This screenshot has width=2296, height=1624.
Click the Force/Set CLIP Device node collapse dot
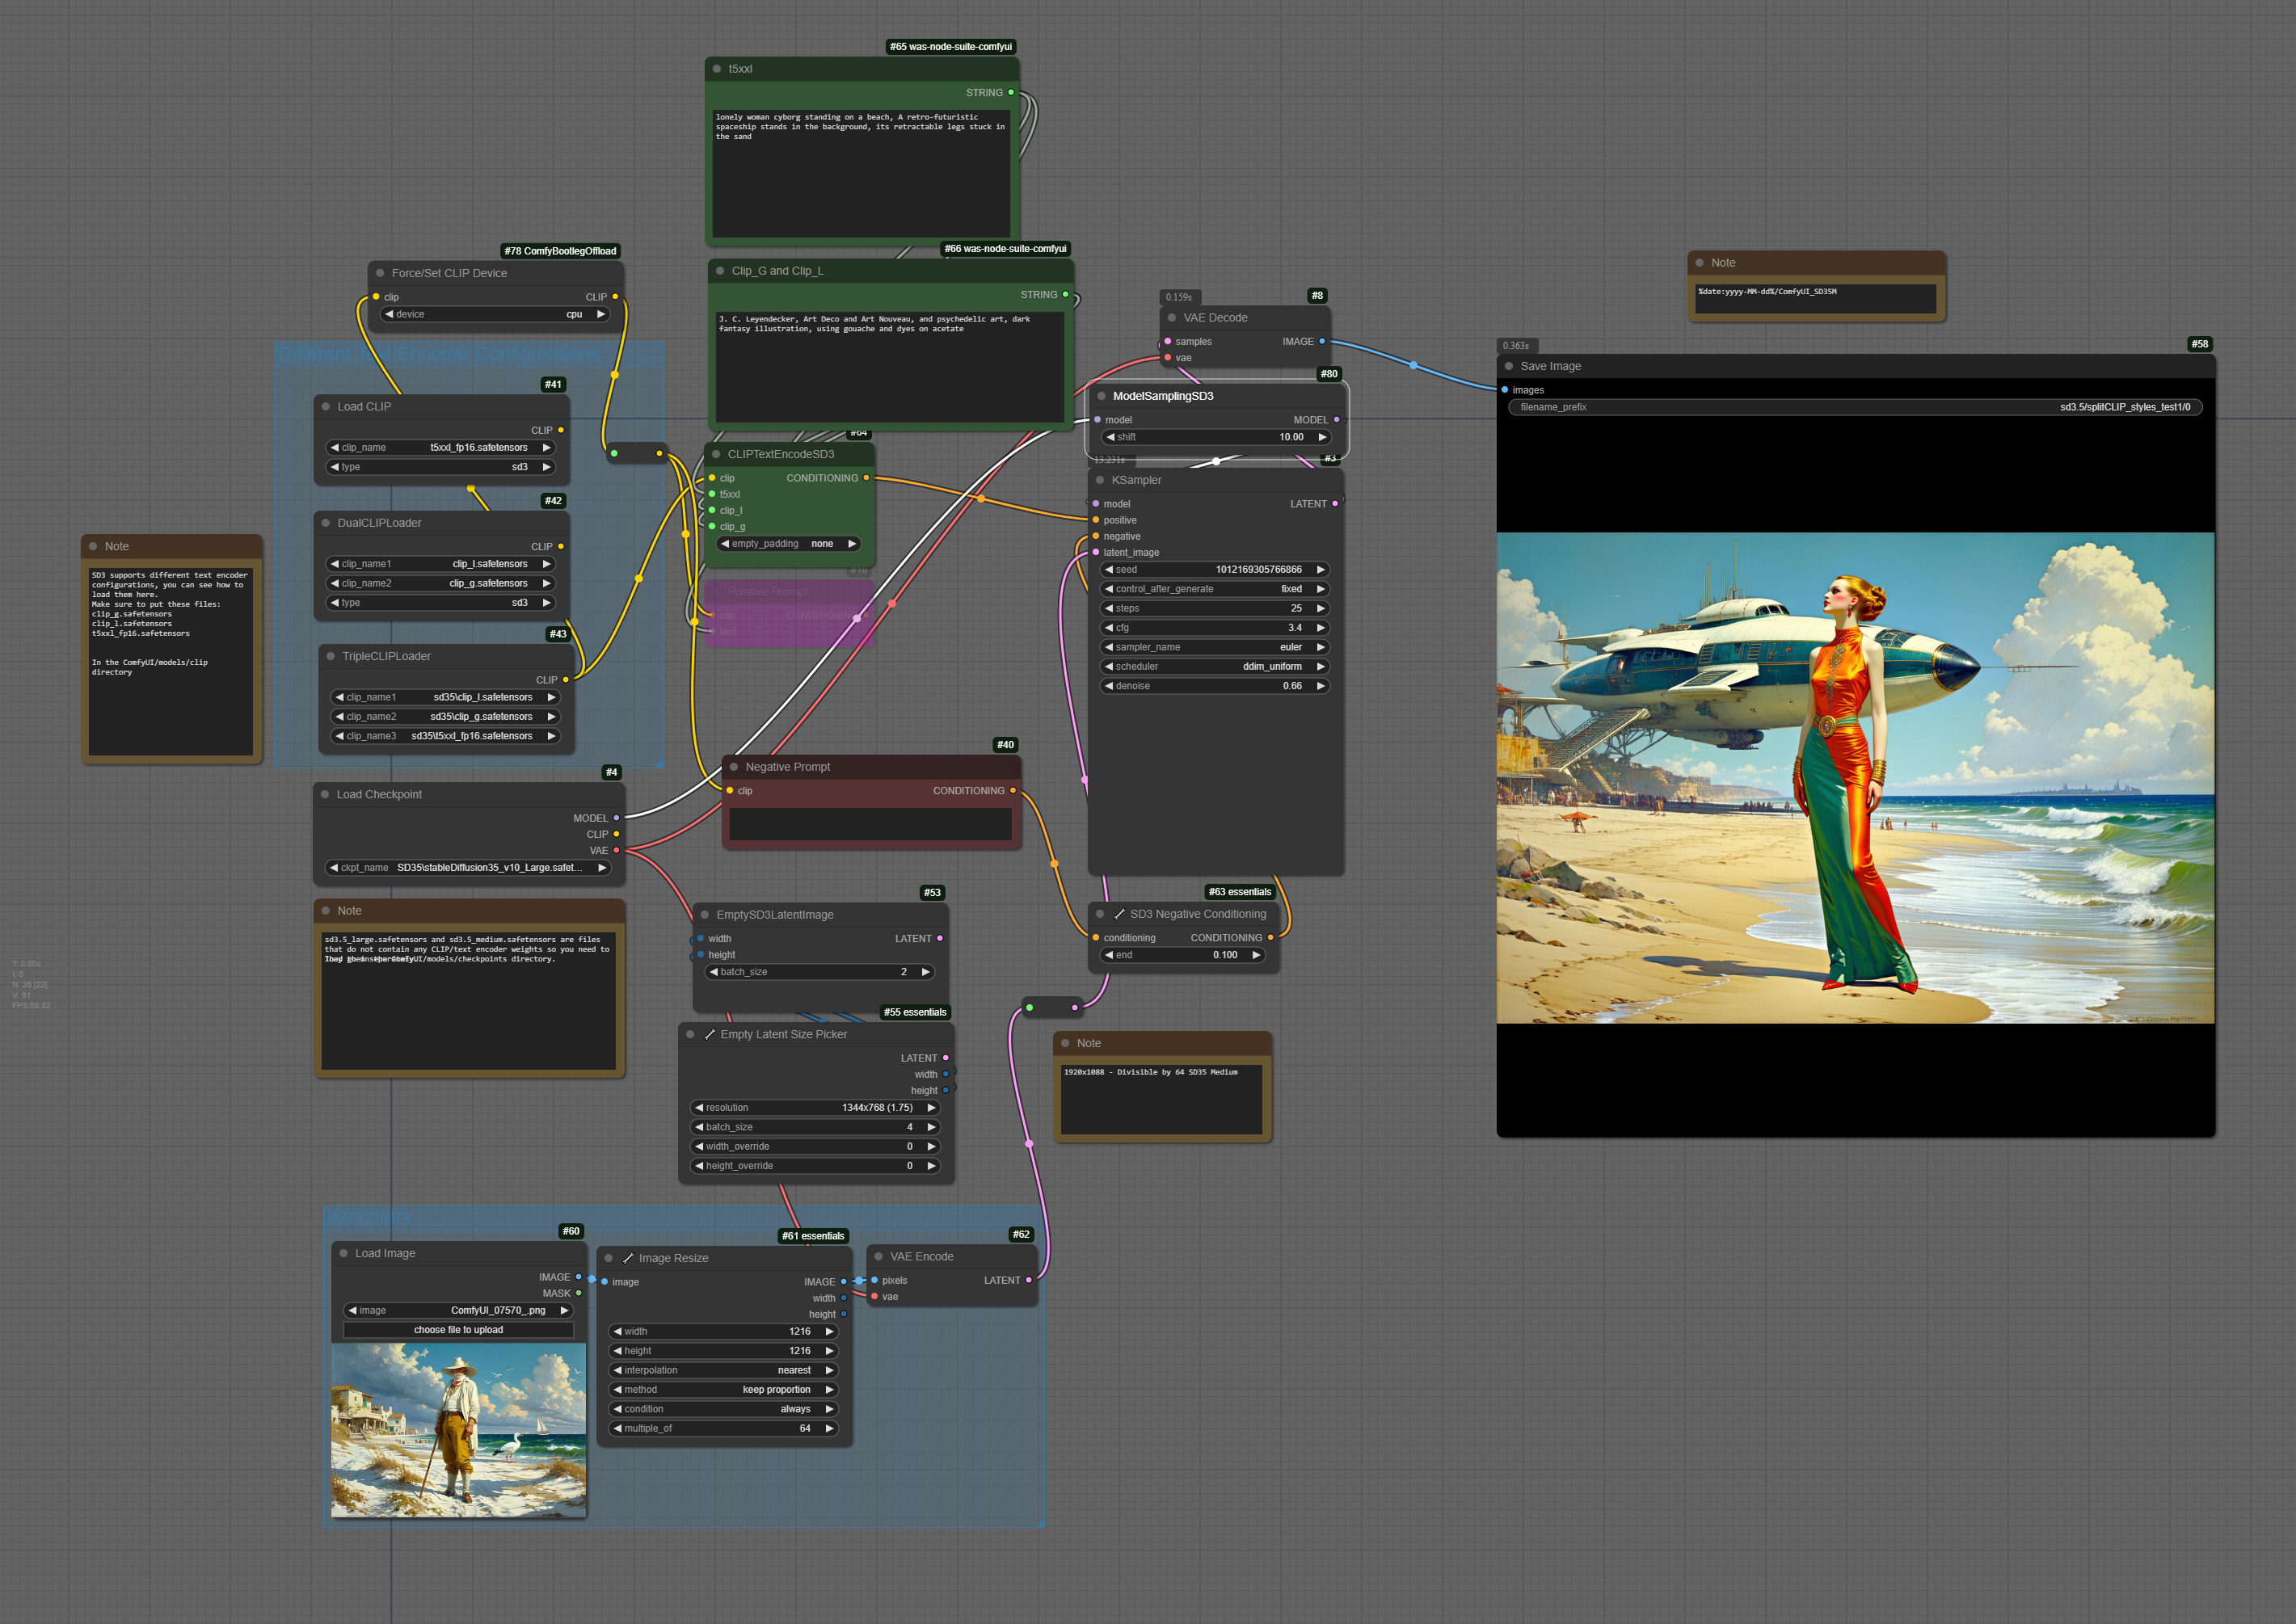coord(380,273)
